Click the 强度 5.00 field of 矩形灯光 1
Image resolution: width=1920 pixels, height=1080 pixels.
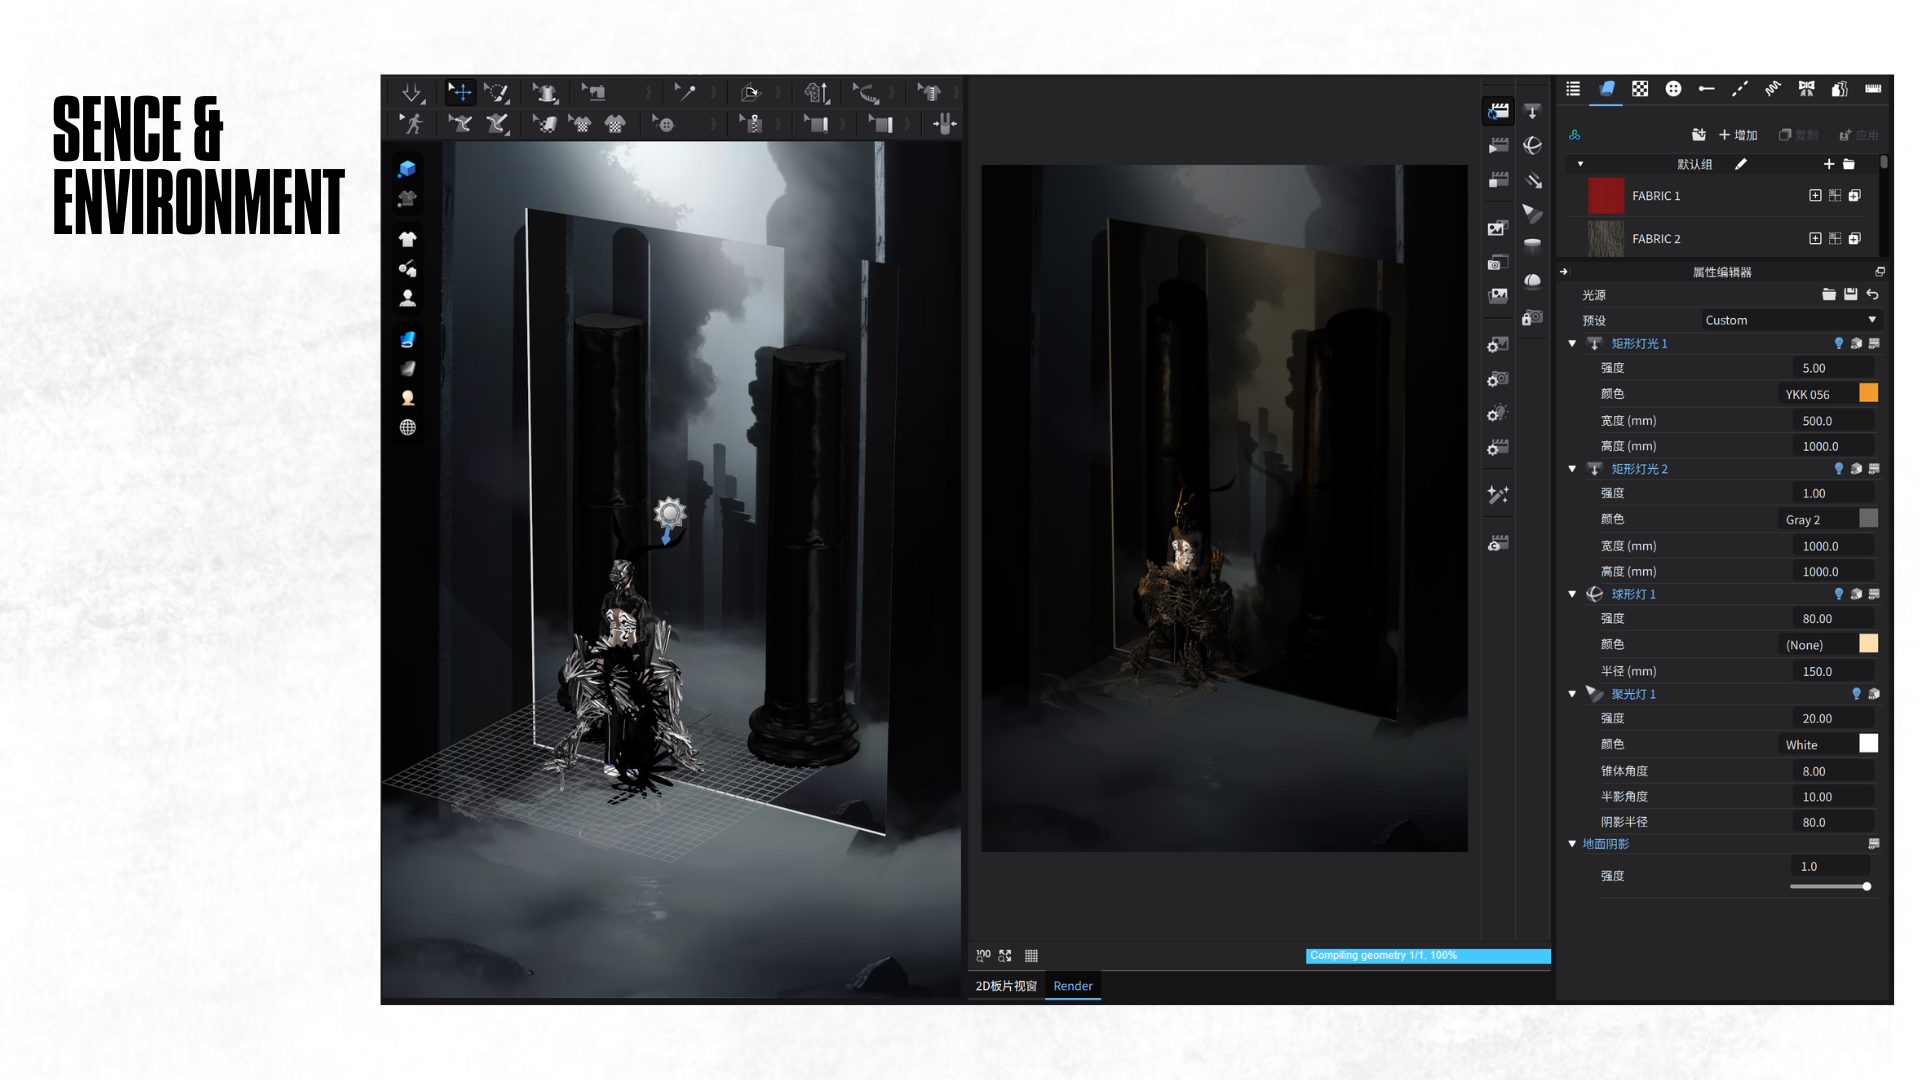1832,368
